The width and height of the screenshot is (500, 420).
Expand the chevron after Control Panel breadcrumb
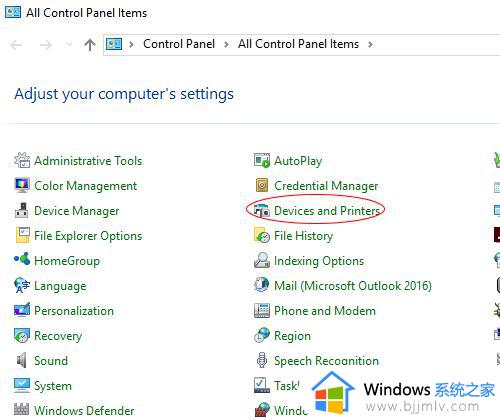pyautogui.click(x=226, y=44)
